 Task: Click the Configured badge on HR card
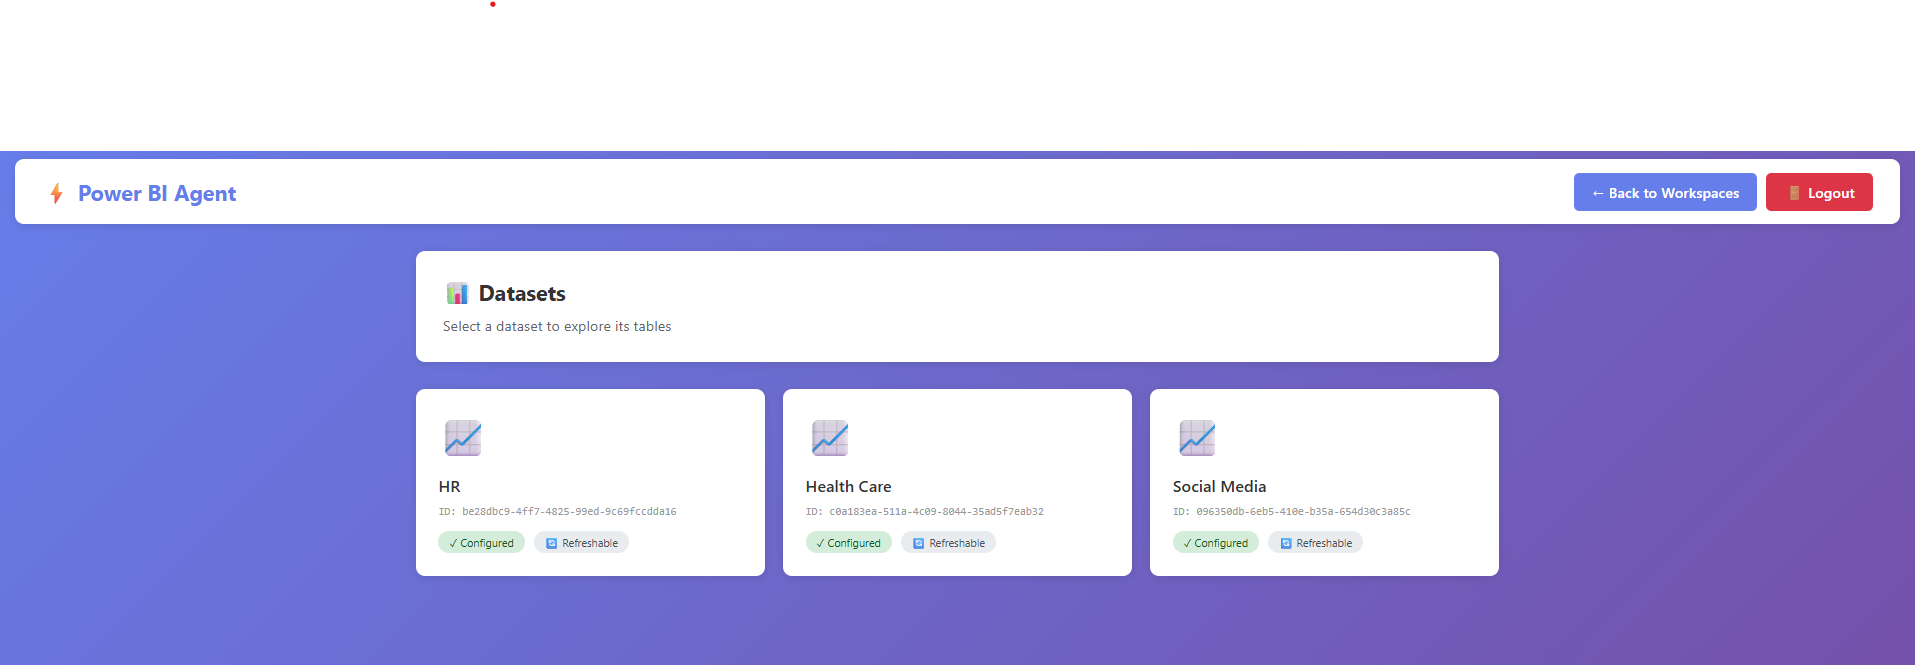[481, 543]
